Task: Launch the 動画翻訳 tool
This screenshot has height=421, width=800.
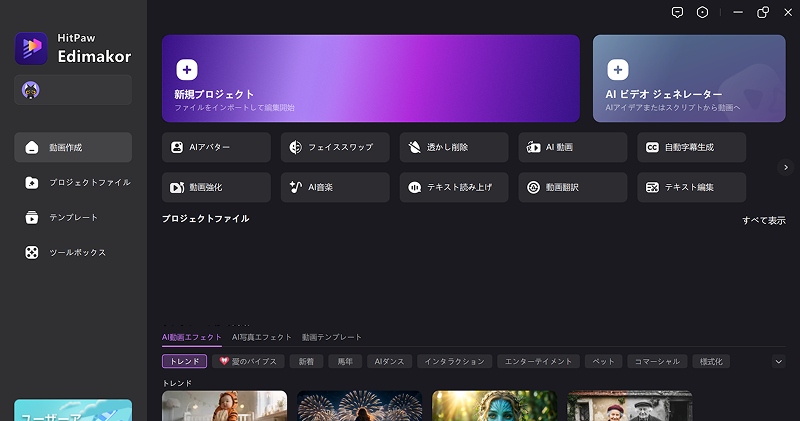Action: click(x=573, y=187)
